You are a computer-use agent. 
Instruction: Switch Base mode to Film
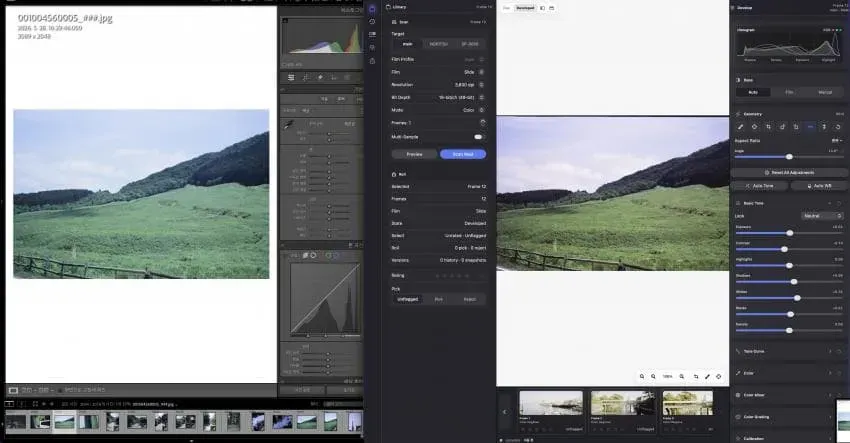click(x=789, y=93)
